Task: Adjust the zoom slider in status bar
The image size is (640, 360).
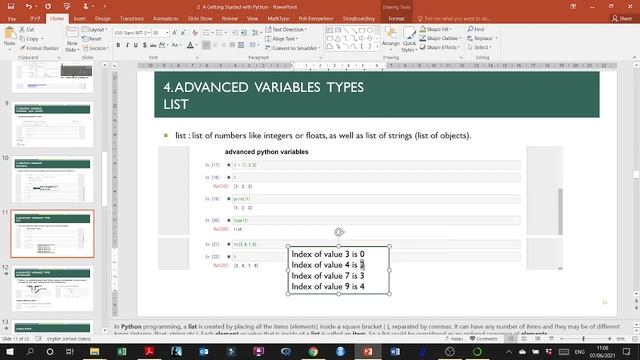Action: point(584,339)
